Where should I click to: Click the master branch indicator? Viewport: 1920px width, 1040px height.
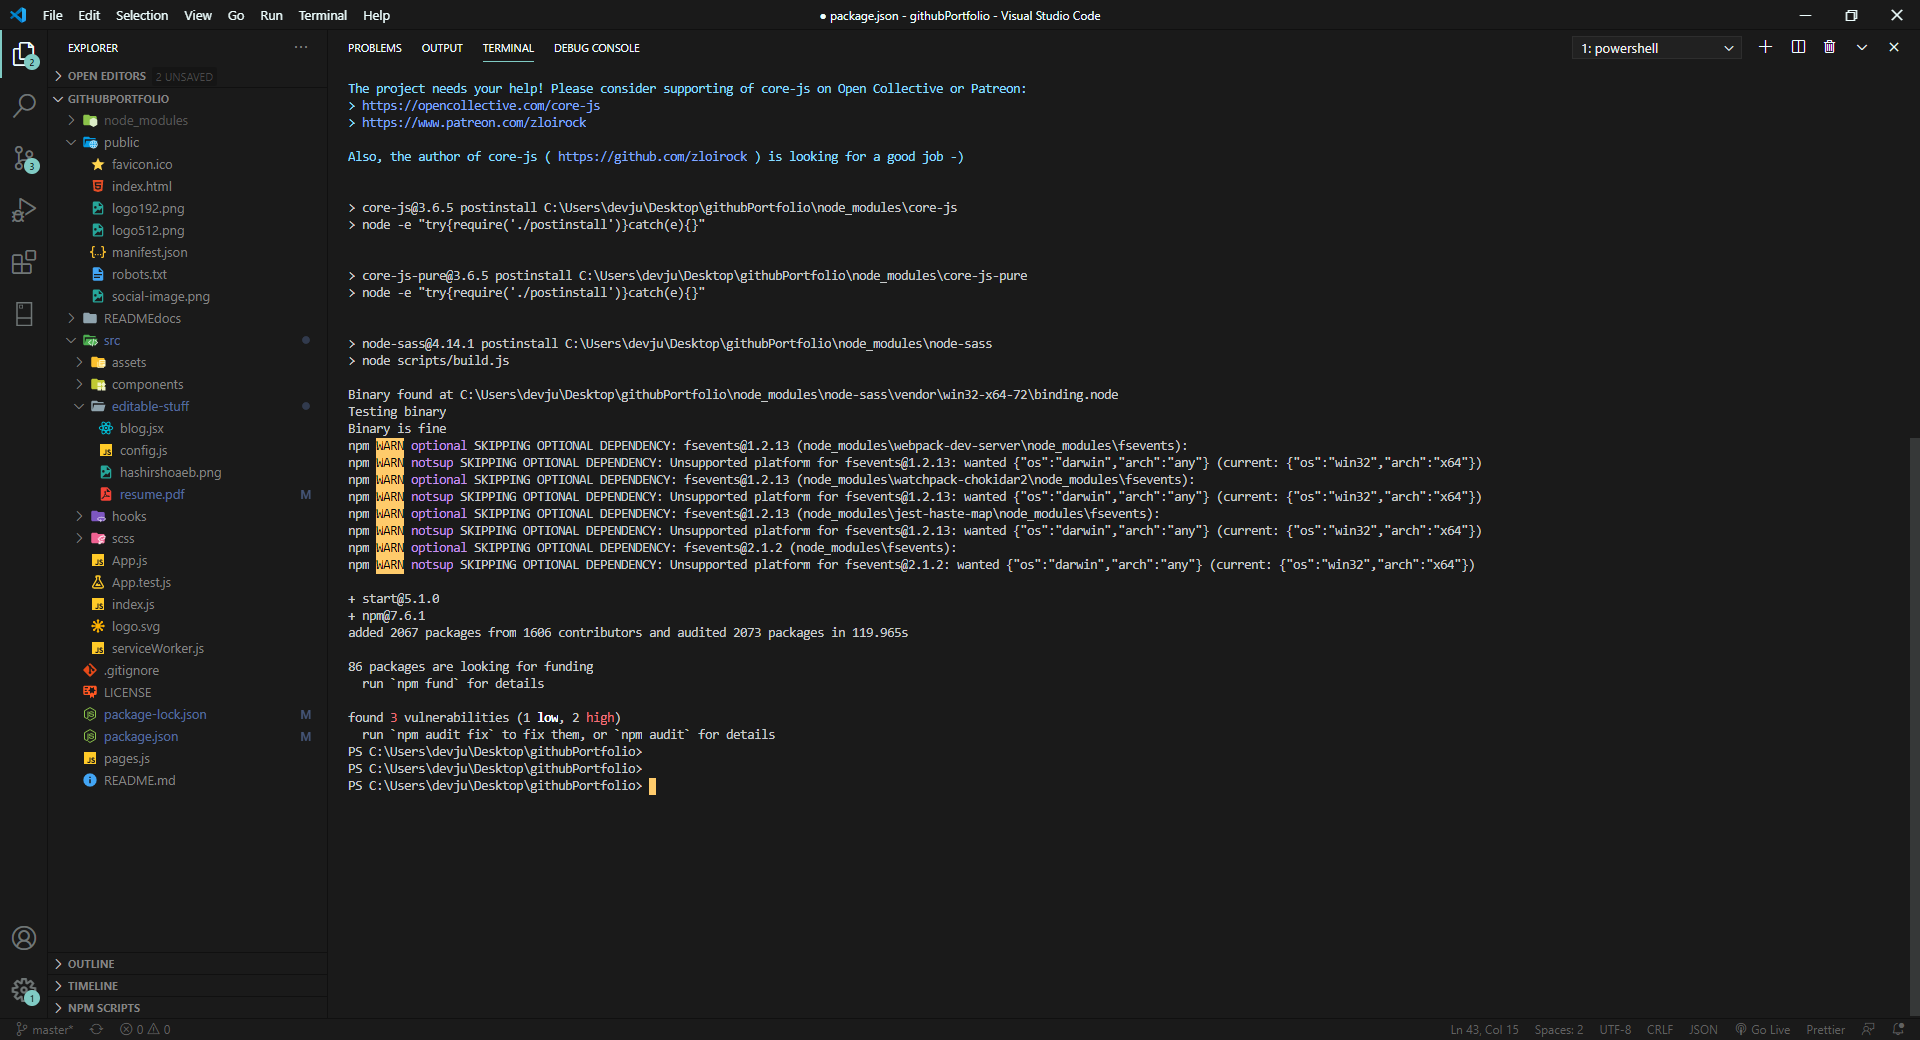[45, 1029]
